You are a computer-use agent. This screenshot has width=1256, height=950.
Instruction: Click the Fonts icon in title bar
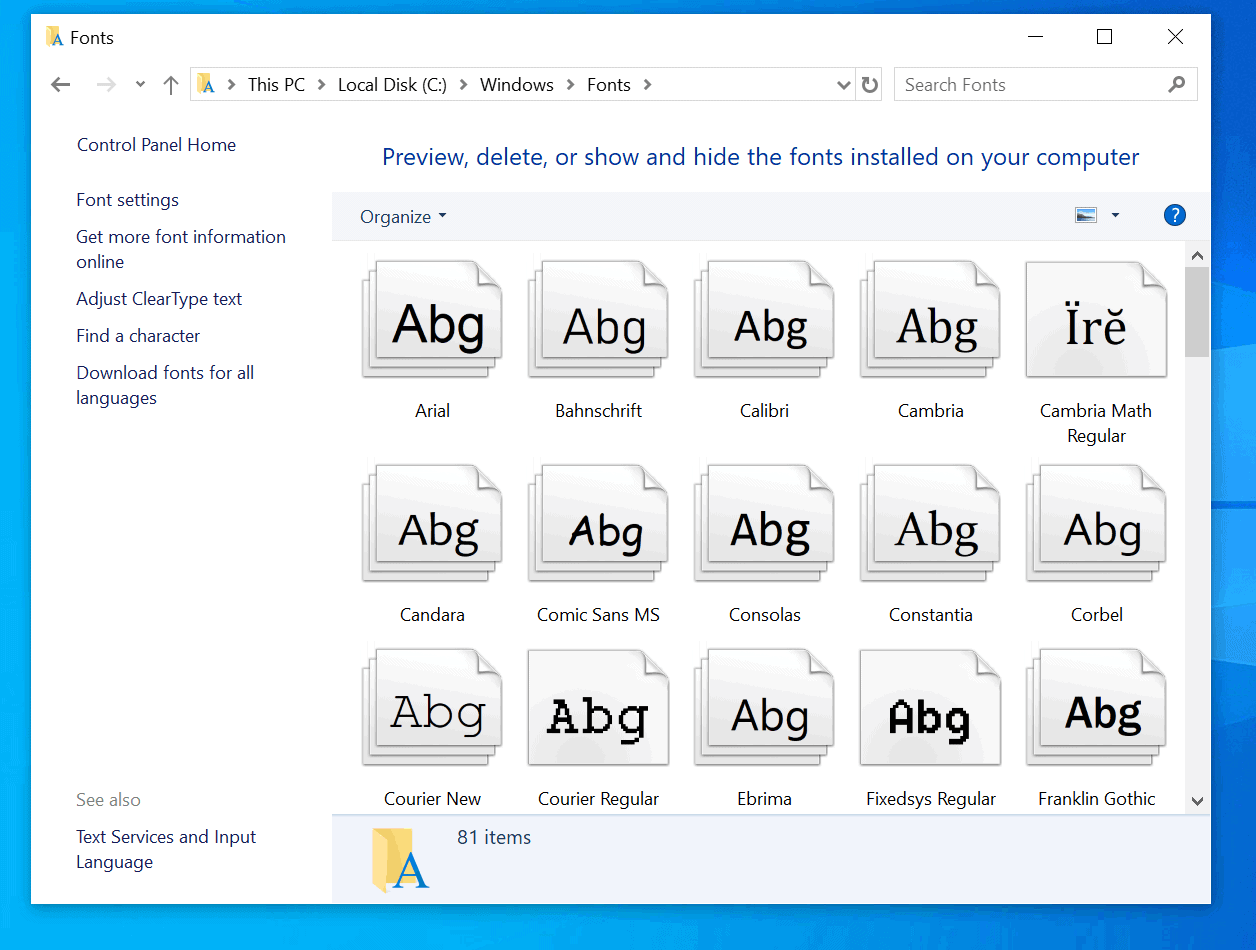(55, 37)
